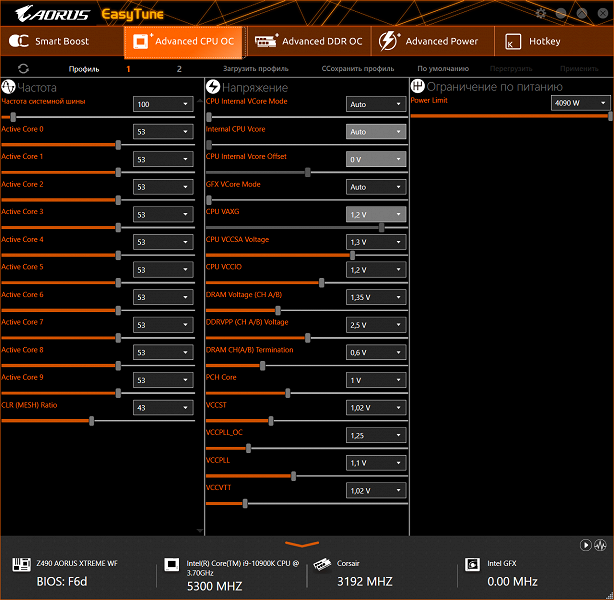Screen dimensions: 614x600
Task: Click the Напряжение lightning section icon
Action: pyautogui.click(x=213, y=87)
